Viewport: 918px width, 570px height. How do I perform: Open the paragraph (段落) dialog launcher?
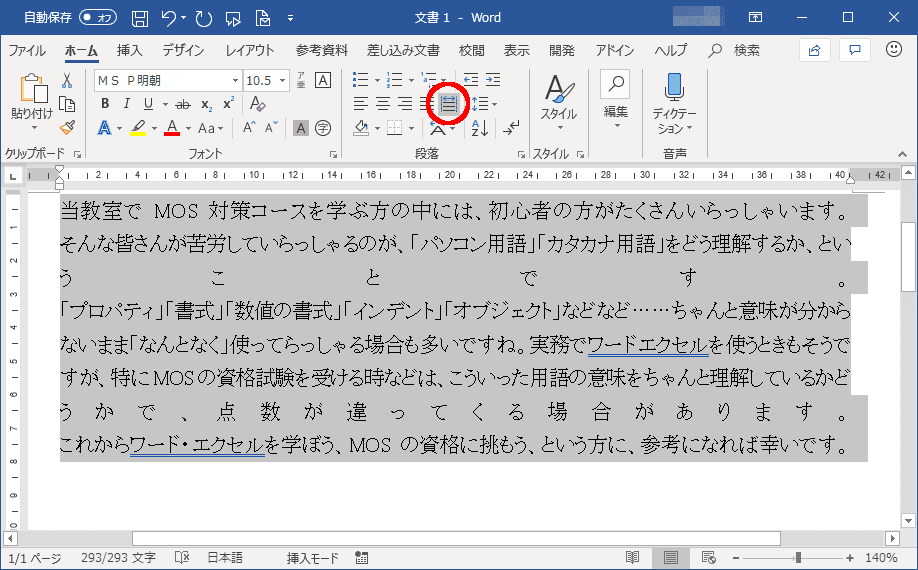point(521,154)
